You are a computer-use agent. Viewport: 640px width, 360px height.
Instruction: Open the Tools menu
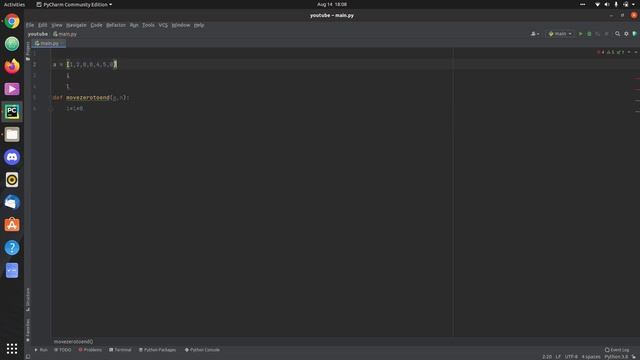click(148, 25)
